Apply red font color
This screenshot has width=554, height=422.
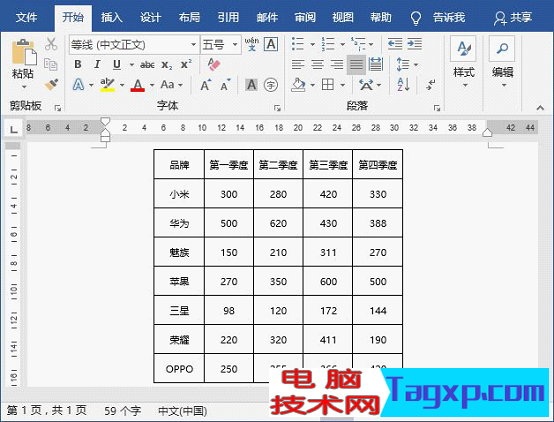coord(137,85)
